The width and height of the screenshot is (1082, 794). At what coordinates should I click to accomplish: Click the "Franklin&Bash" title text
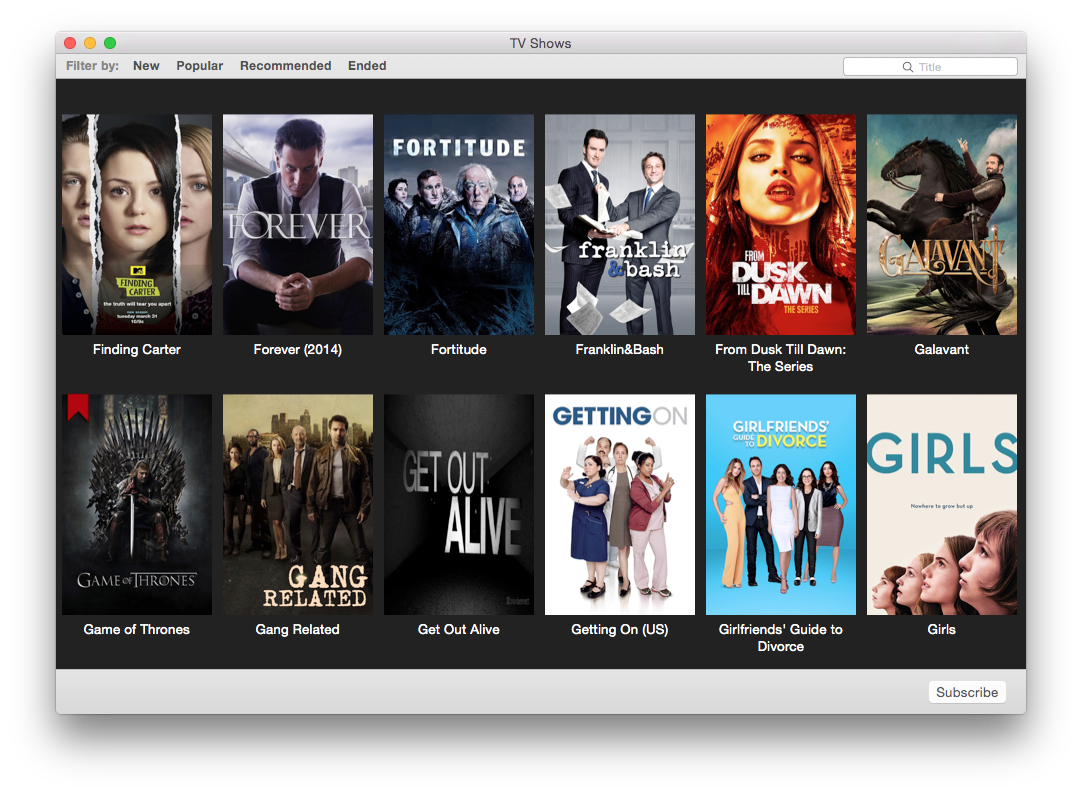pos(620,350)
